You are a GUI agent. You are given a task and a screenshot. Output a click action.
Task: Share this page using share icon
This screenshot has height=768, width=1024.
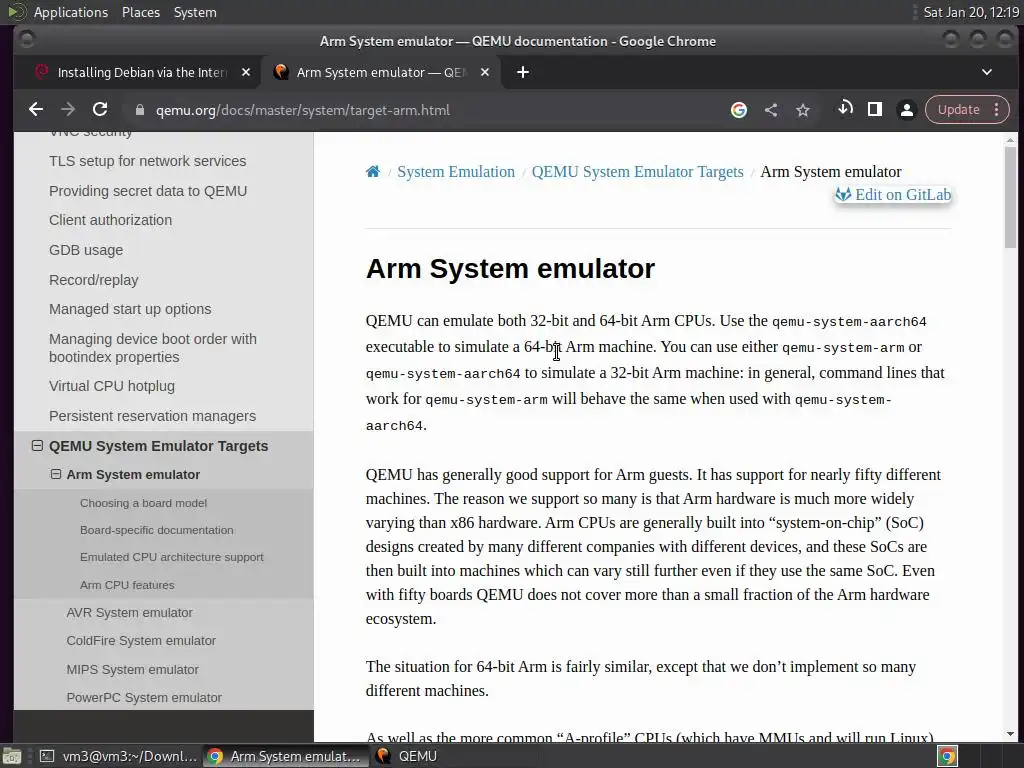(771, 110)
